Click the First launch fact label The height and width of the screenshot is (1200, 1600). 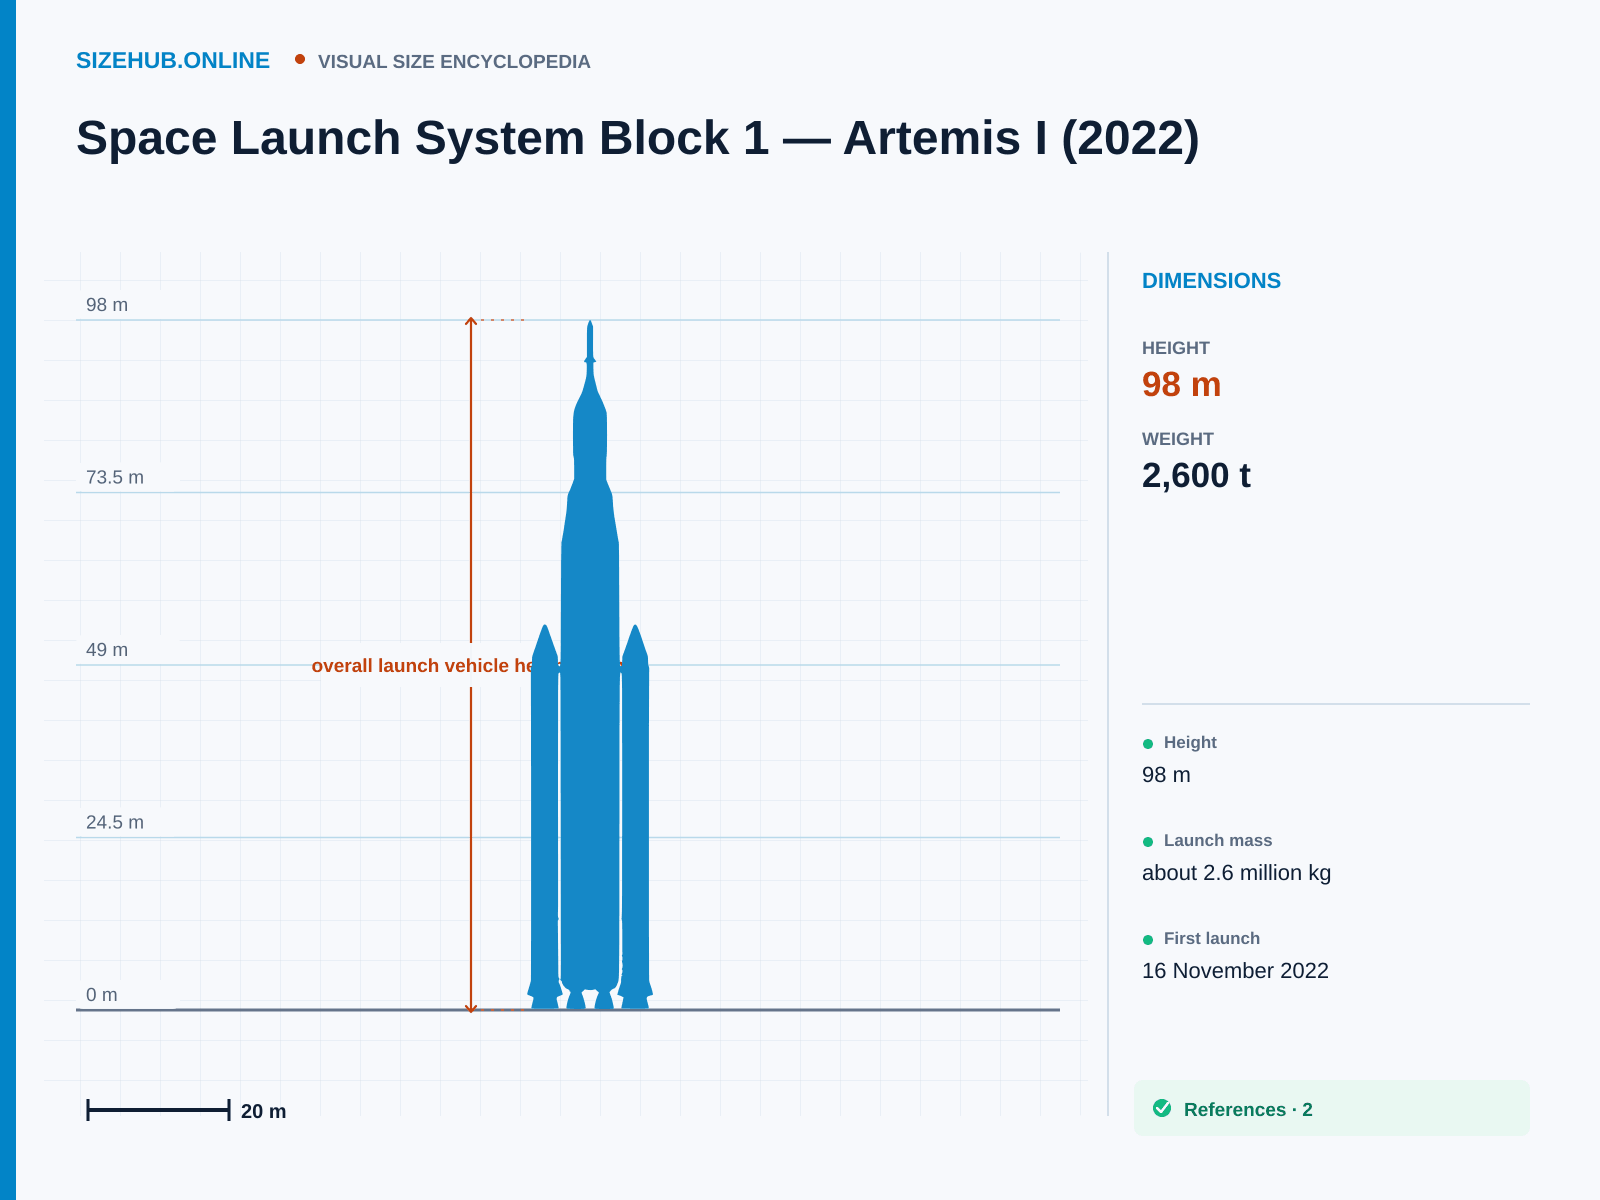coord(1212,939)
